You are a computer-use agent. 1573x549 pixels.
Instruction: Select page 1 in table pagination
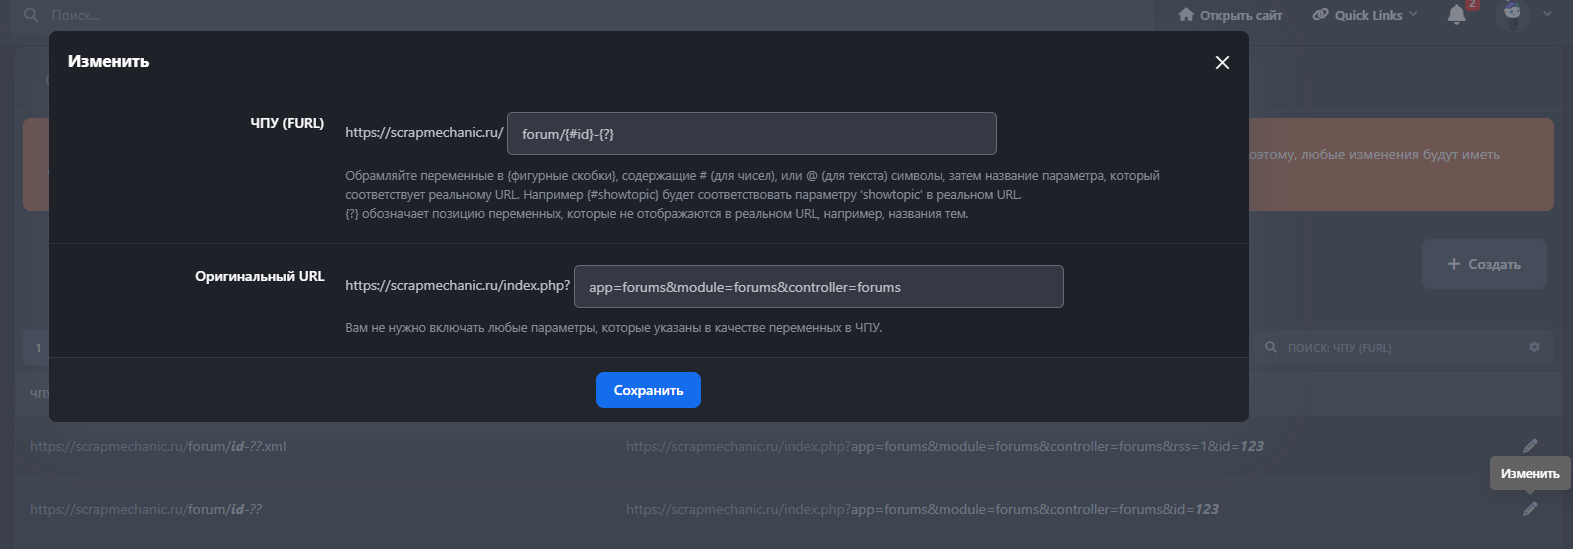39,348
